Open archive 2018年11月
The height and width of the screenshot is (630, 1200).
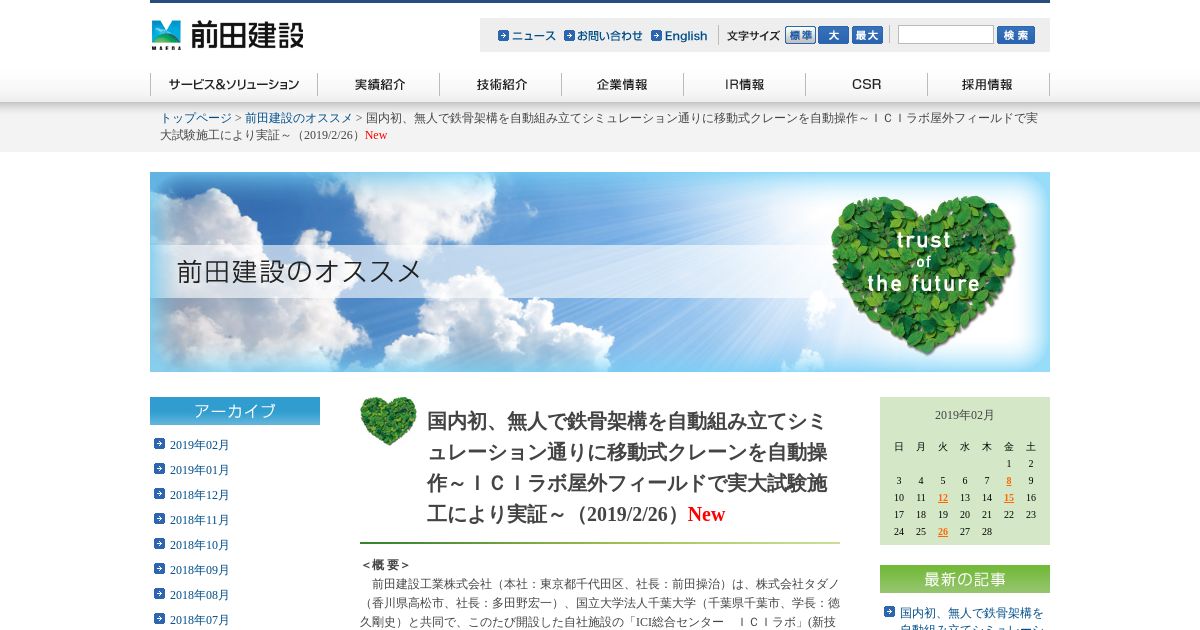[x=200, y=520]
